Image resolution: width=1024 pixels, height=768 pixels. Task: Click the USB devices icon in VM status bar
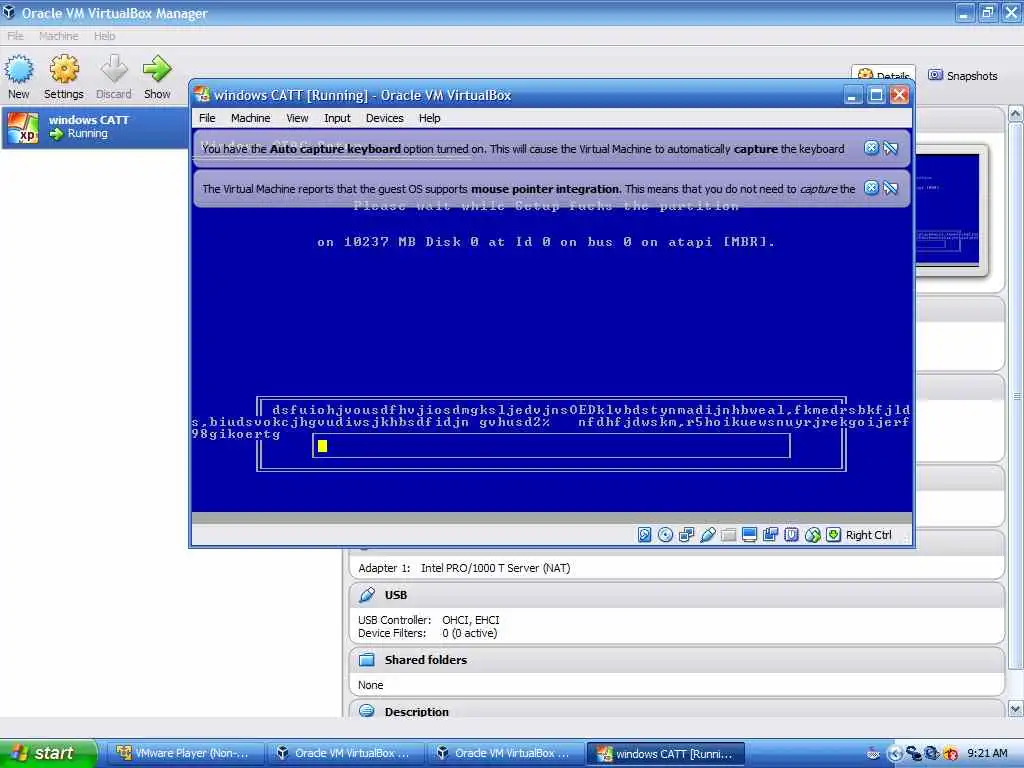[707, 535]
